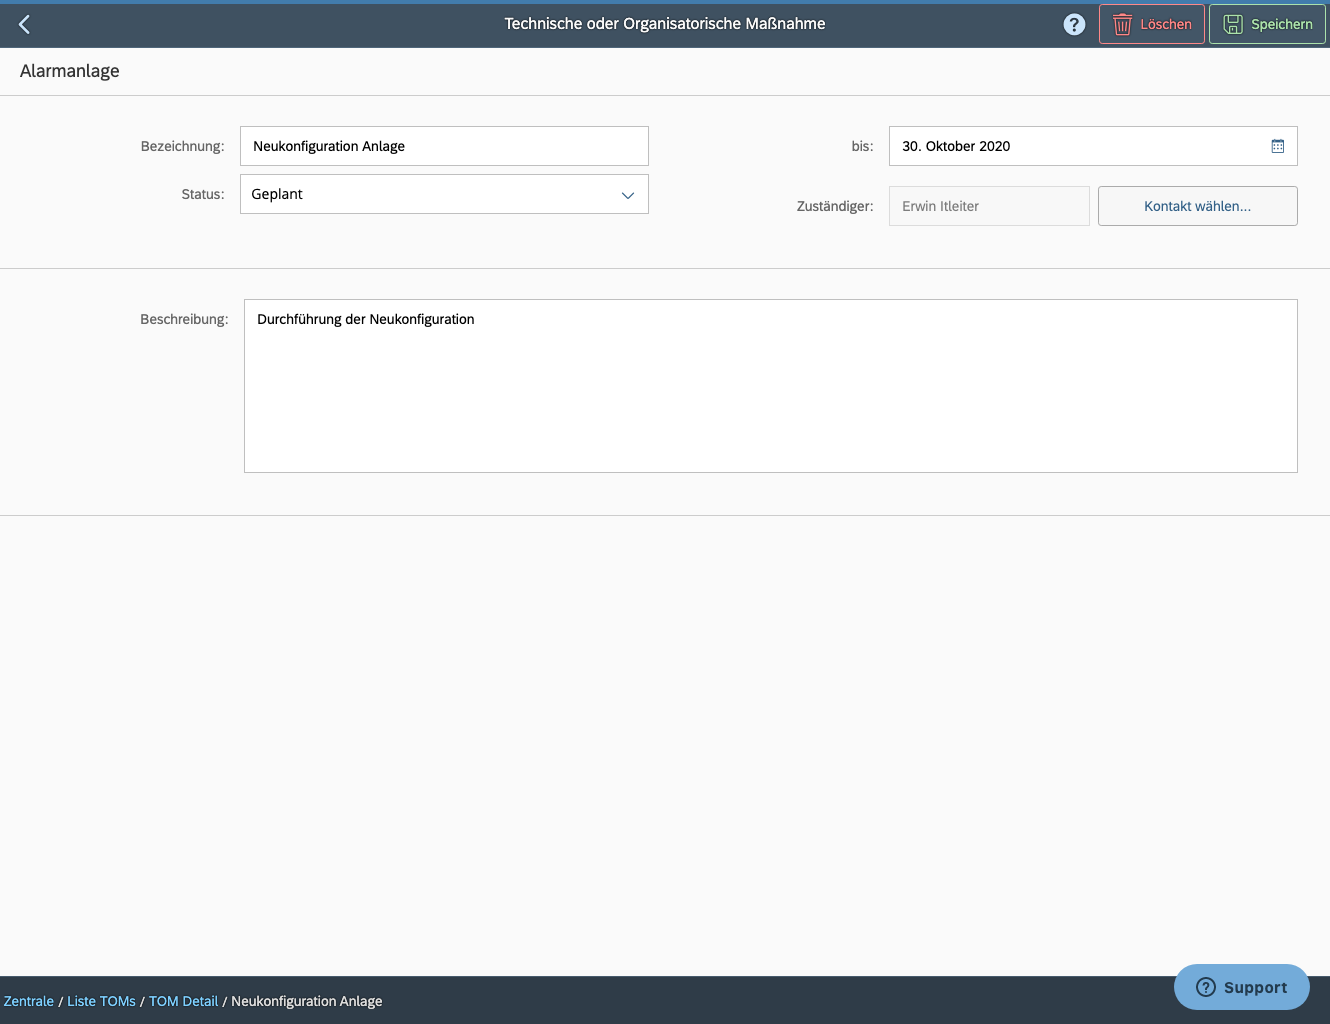Click the Löschen button

click(x=1151, y=23)
